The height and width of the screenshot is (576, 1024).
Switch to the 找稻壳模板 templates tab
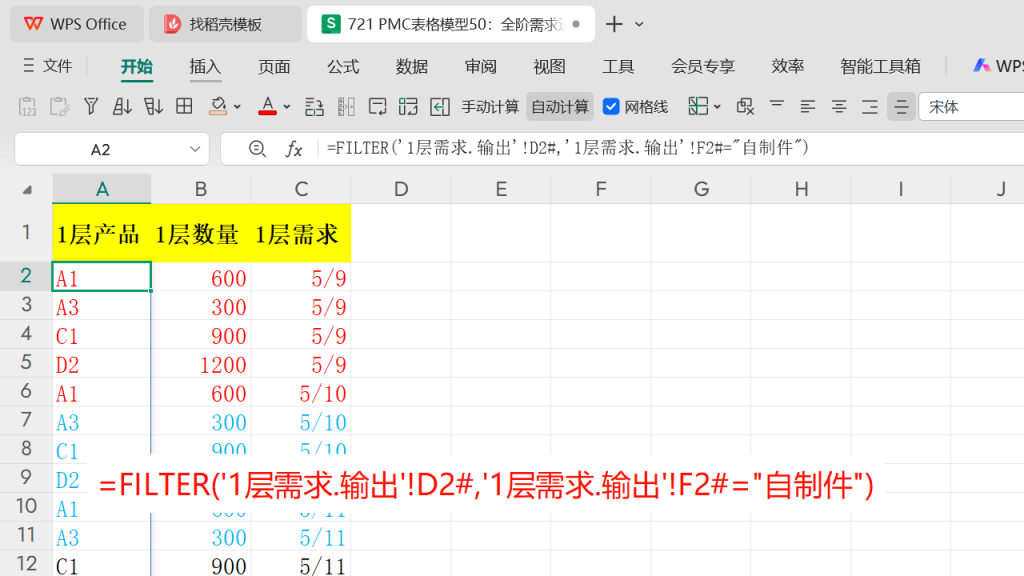click(x=225, y=24)
